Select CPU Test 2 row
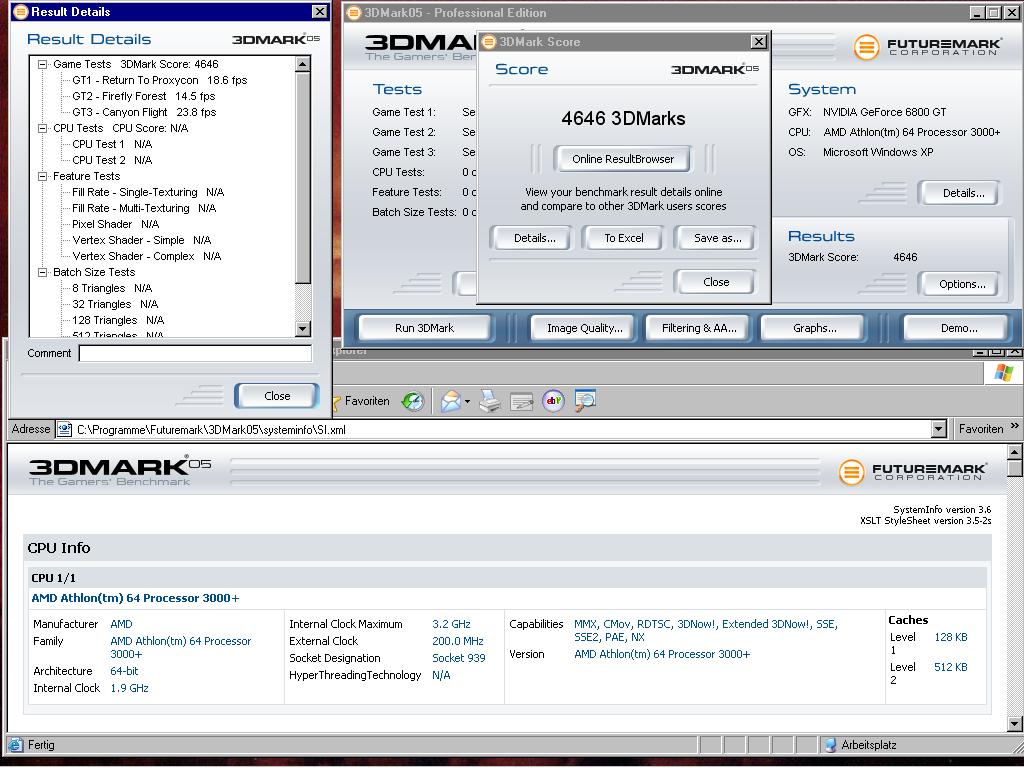 pos(112,160)
